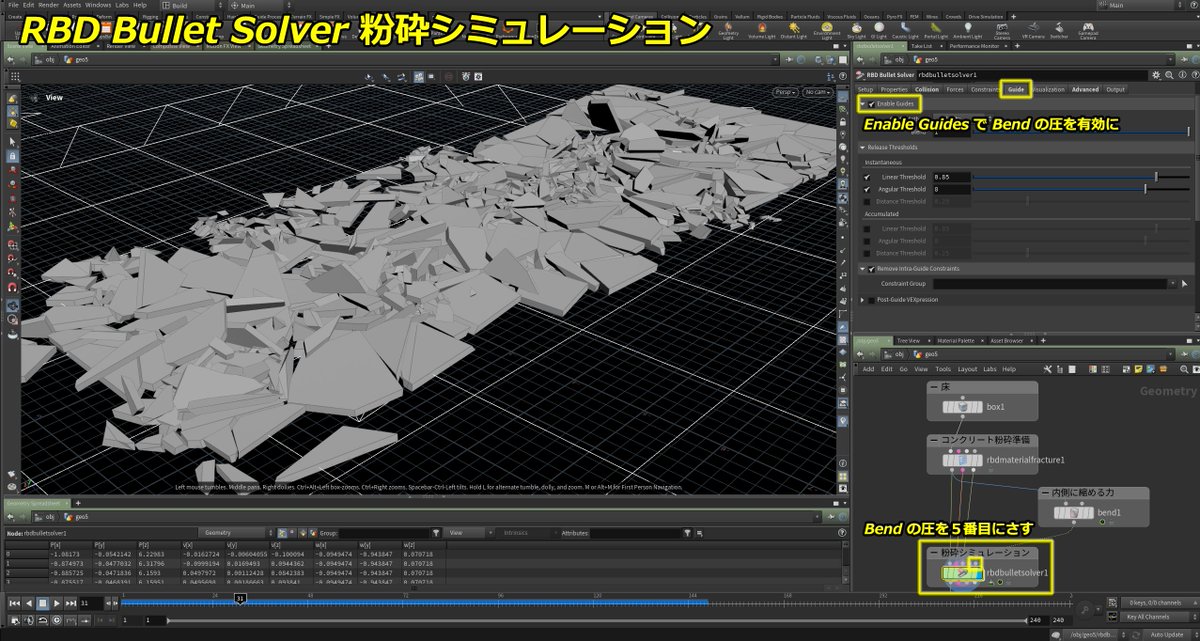The height and width of the screenshot is (641, 1200).
Task: Select the VR Camera shelf tool
Action: tap(1033, 31)
